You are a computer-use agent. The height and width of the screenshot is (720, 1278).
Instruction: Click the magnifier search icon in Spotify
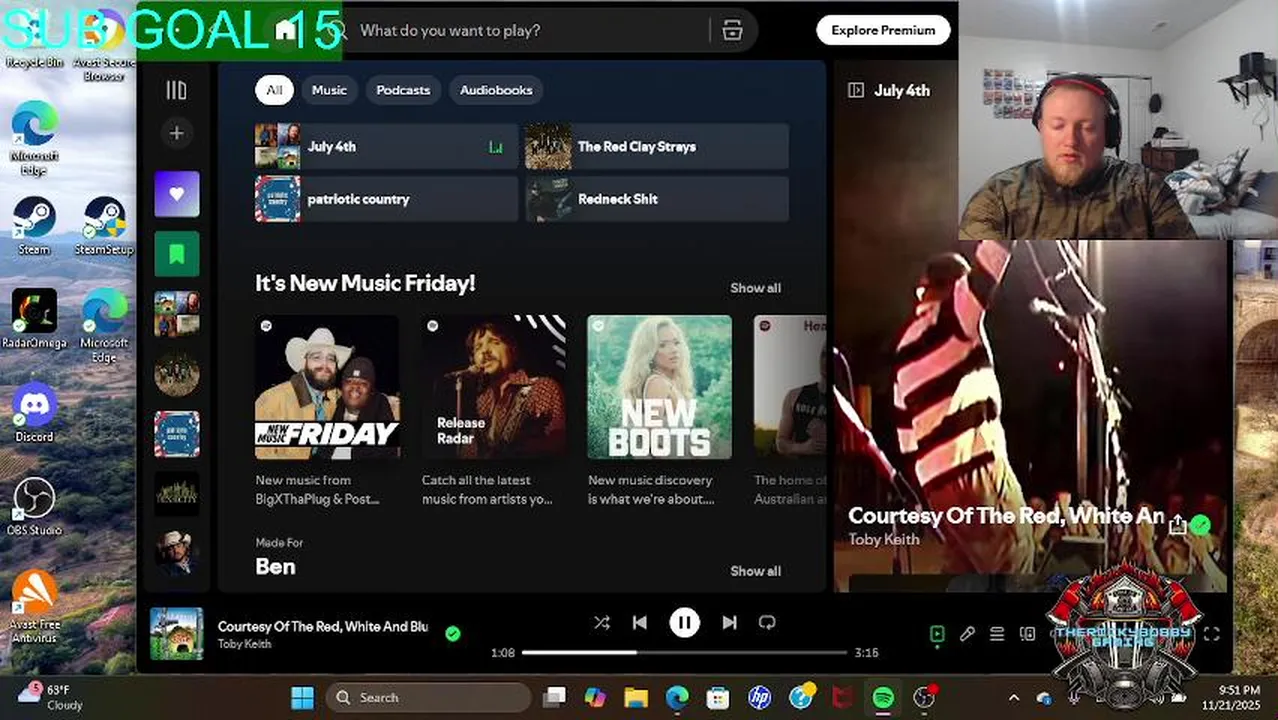click(337, 31)
